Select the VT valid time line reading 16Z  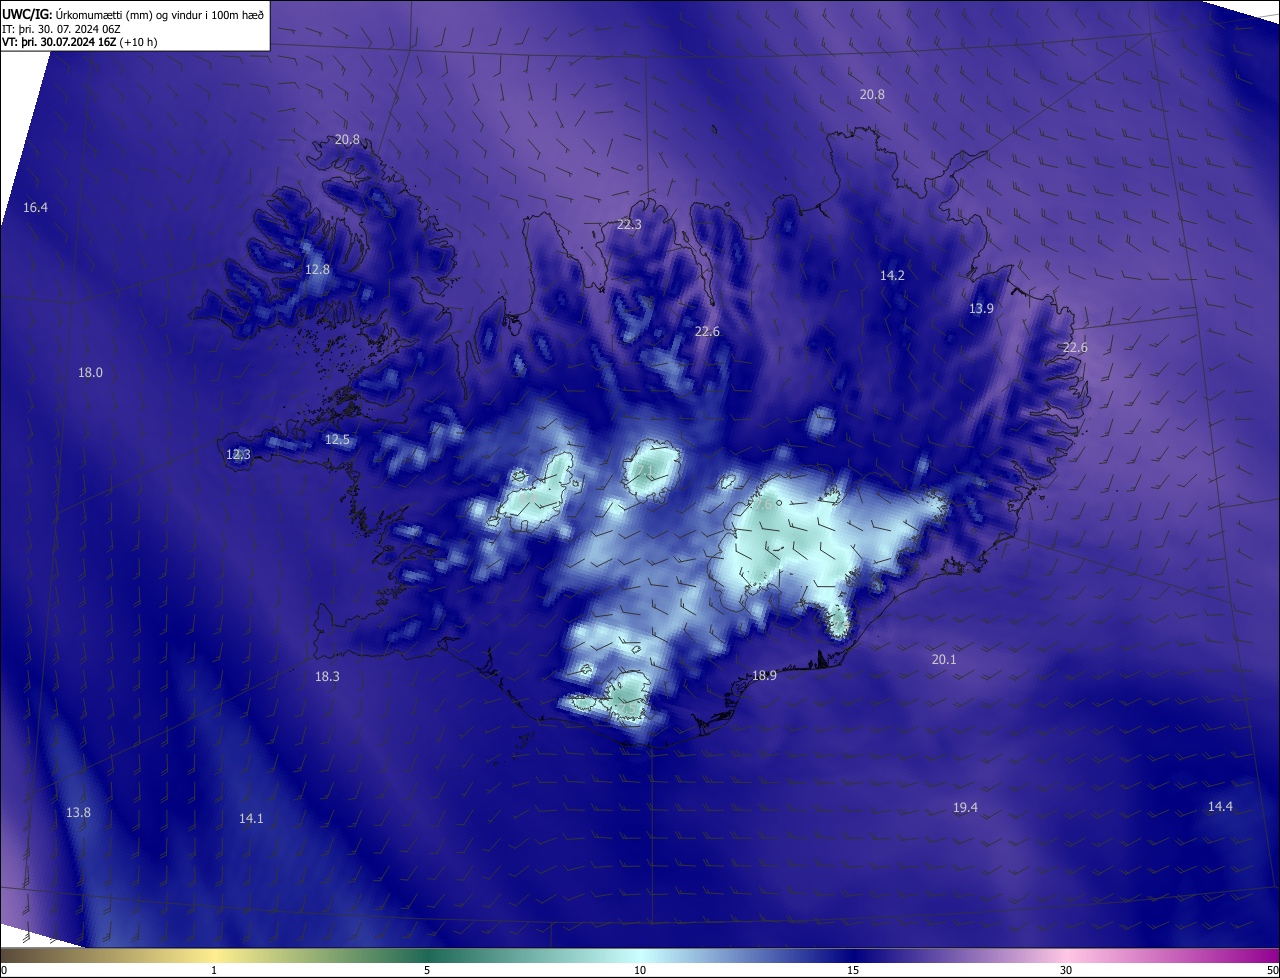pos(80,42)
